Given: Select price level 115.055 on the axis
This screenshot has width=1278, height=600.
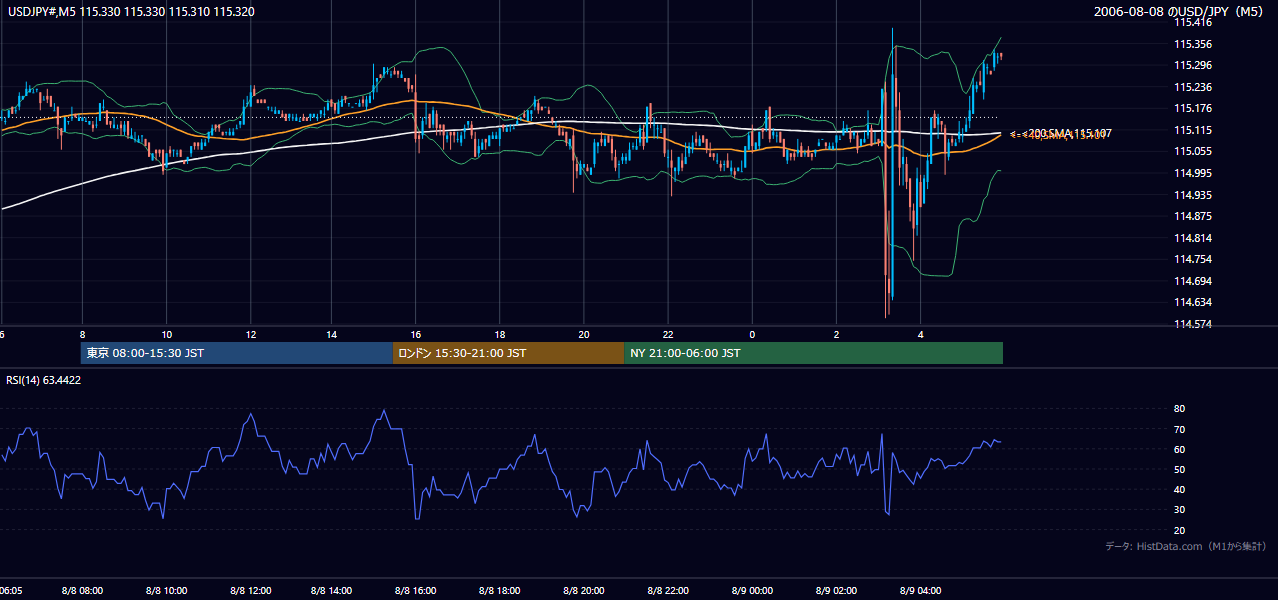Looking at the screenshot, I should pyautogui.click(x=1195, y=151).
